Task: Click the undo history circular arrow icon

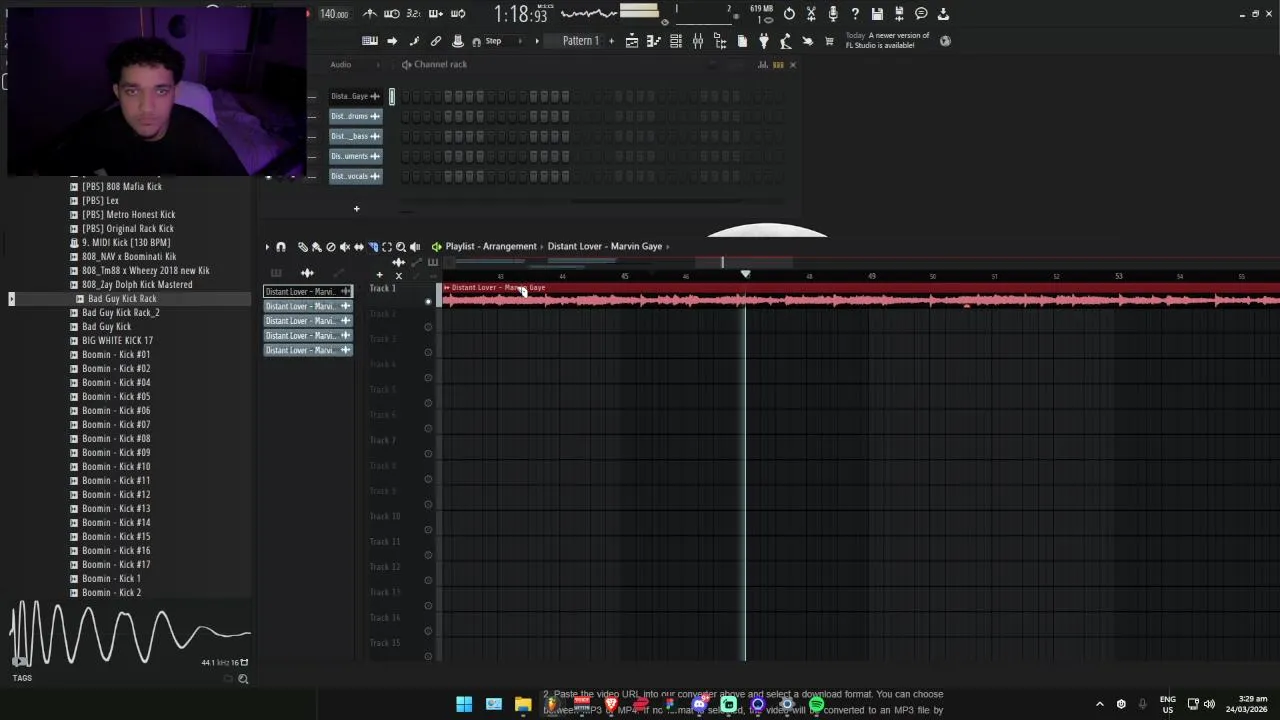Action: 789,14
